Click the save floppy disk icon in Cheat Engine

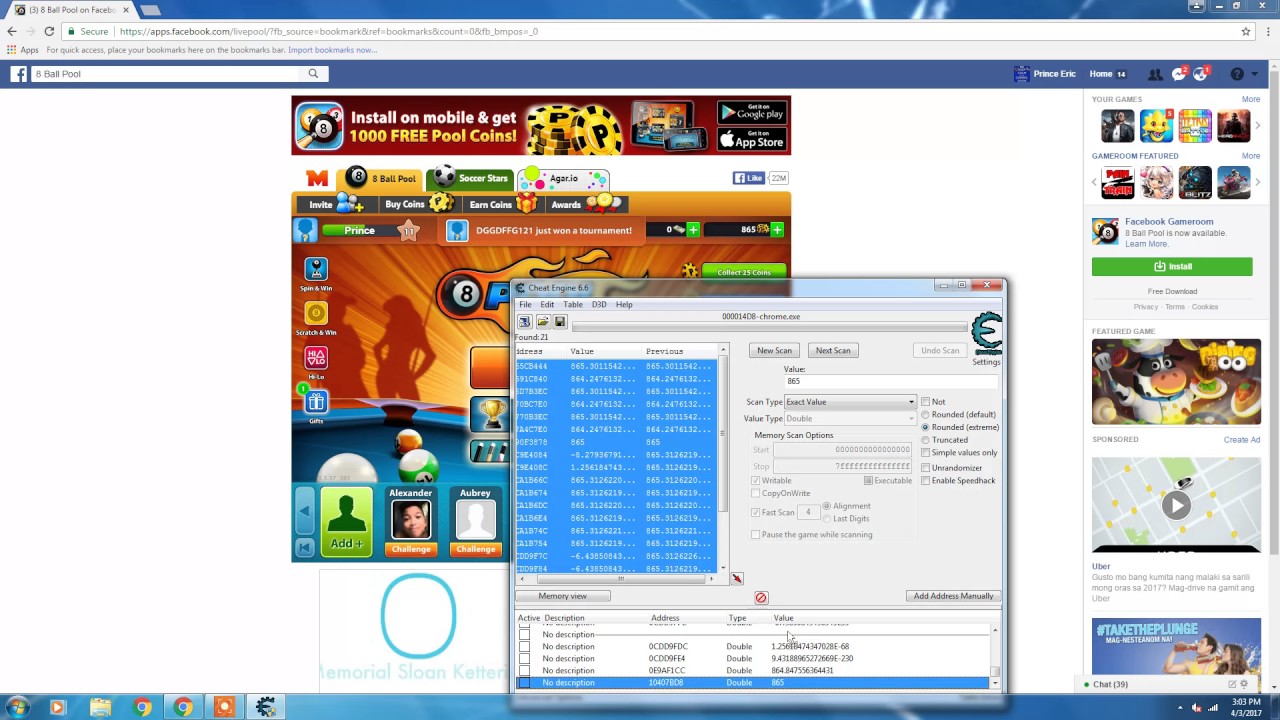(560, 322)
